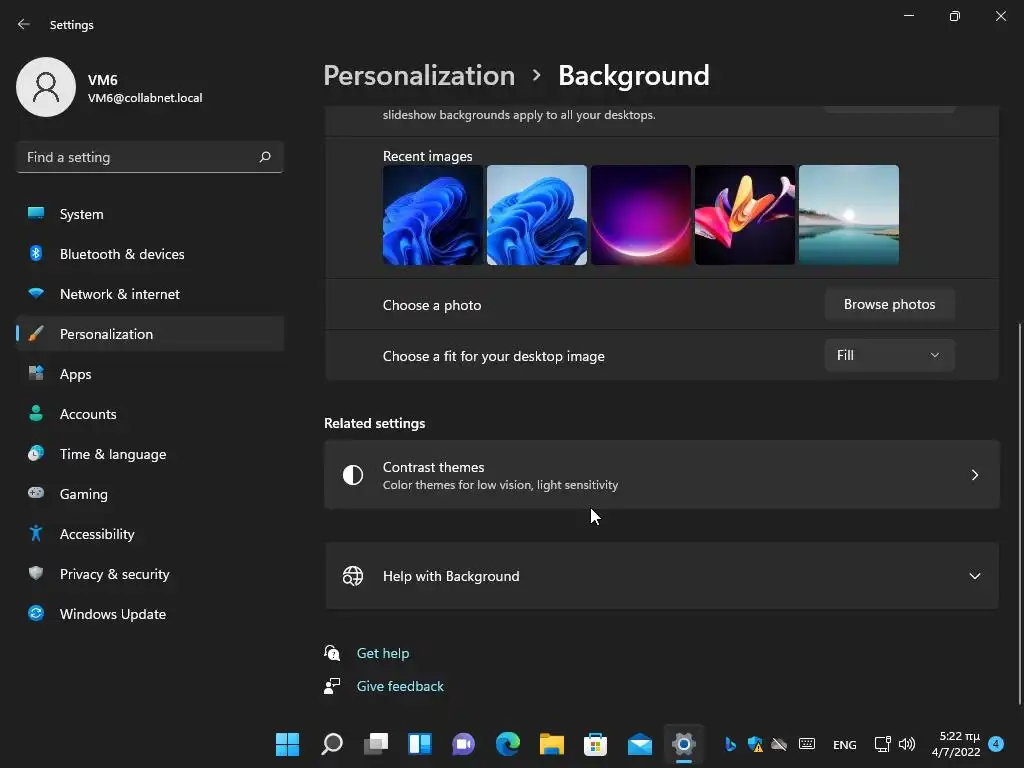This screenshot has width=1024, height=768.
Task: Open Chat from the taskbar
Action: (x=464, y=744)
